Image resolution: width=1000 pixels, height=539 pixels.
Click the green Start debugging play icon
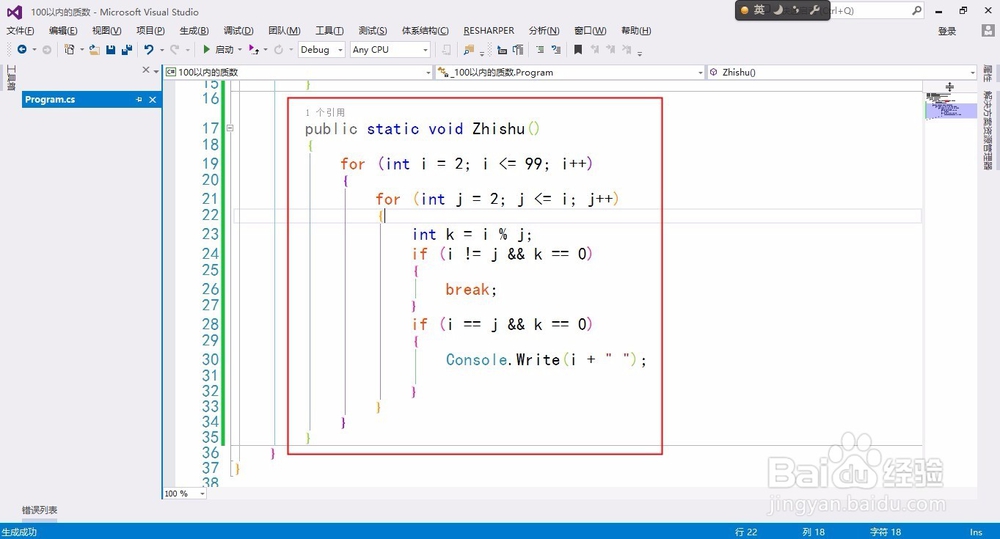pos(207,49)
